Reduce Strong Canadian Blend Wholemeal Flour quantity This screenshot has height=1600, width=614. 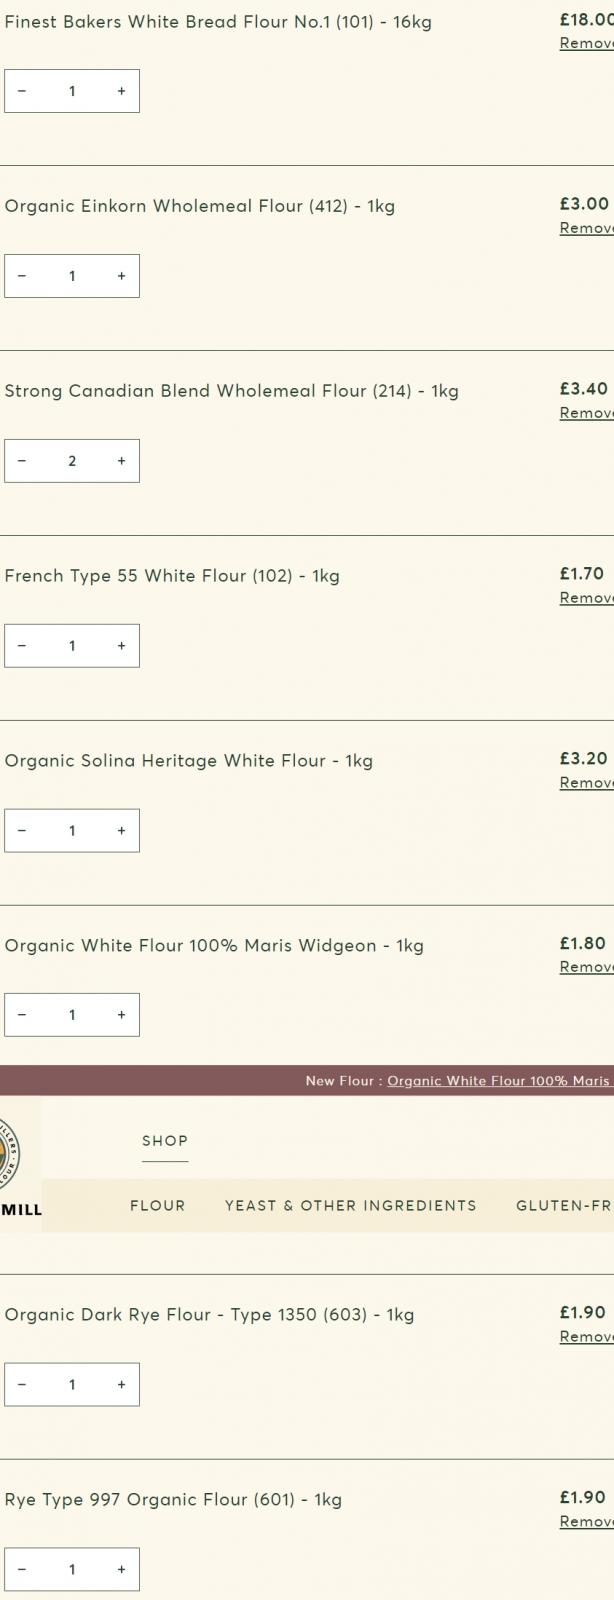(22, 461)
